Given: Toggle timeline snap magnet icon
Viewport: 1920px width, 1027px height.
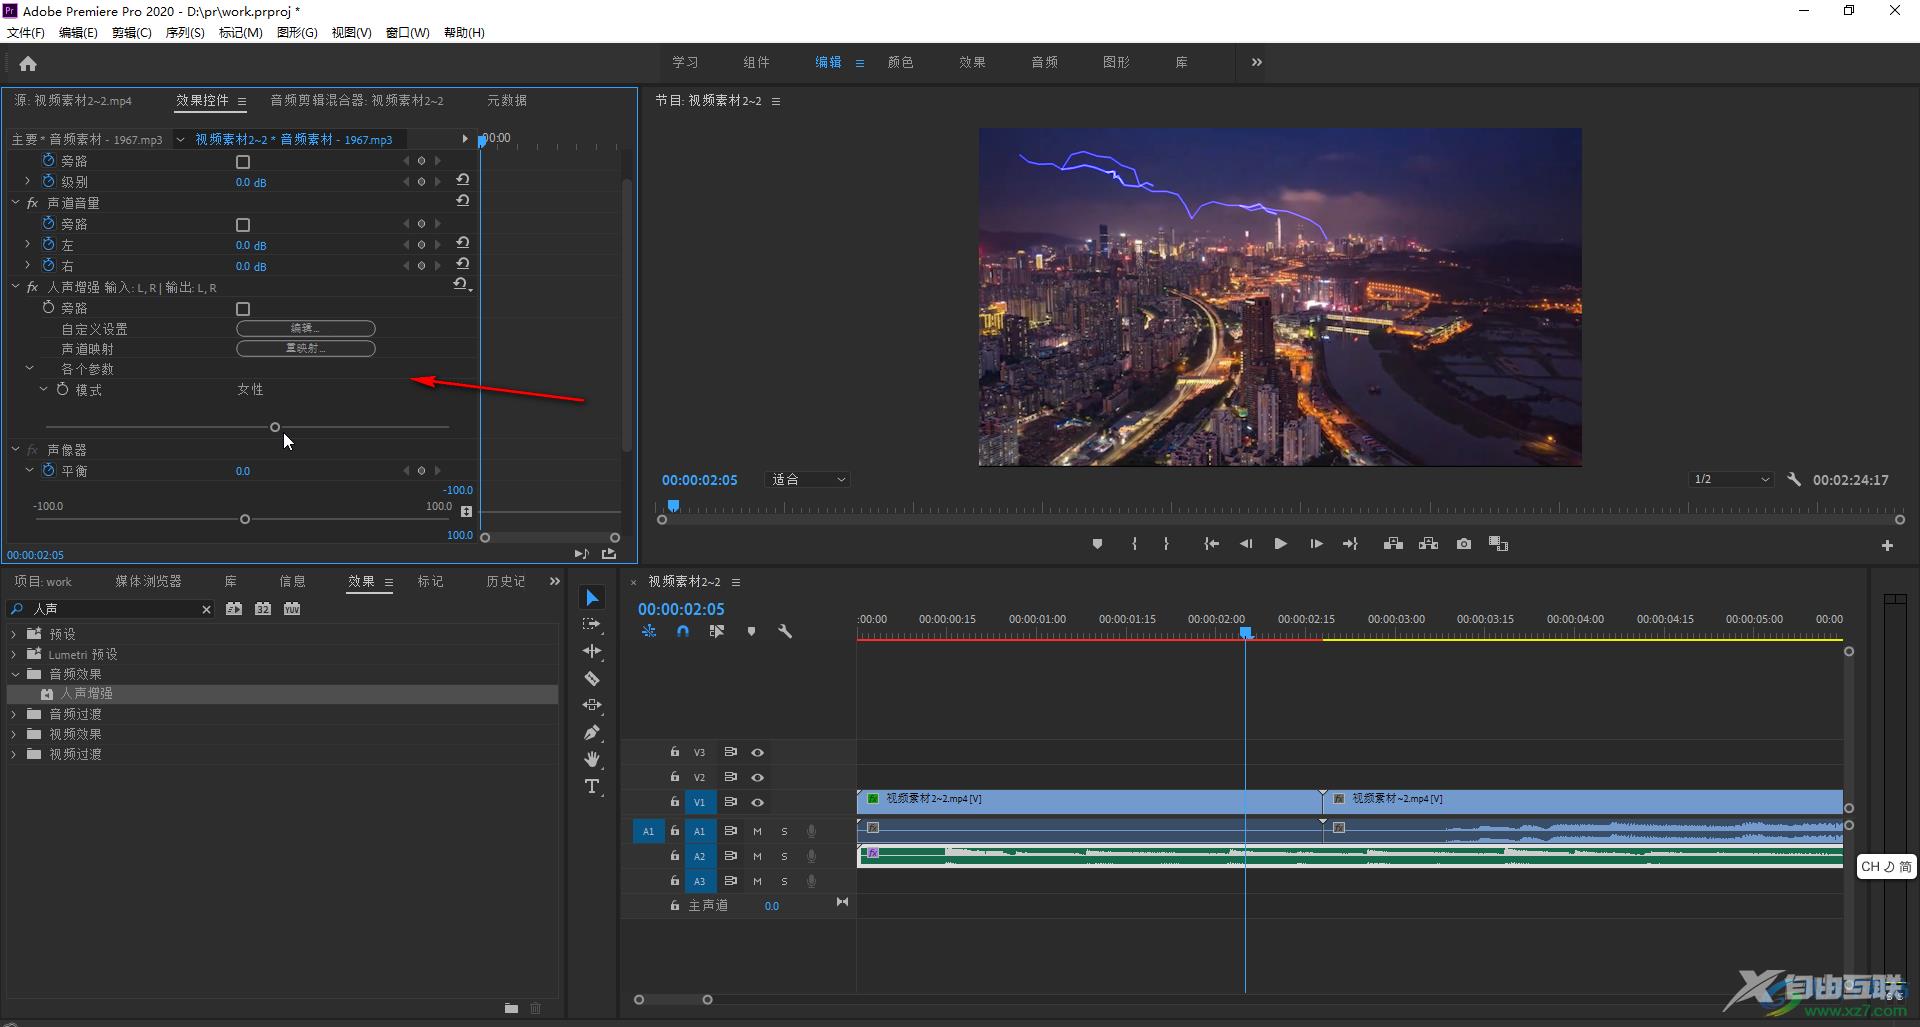Looking at the screenshot, I should pos(683,632).
